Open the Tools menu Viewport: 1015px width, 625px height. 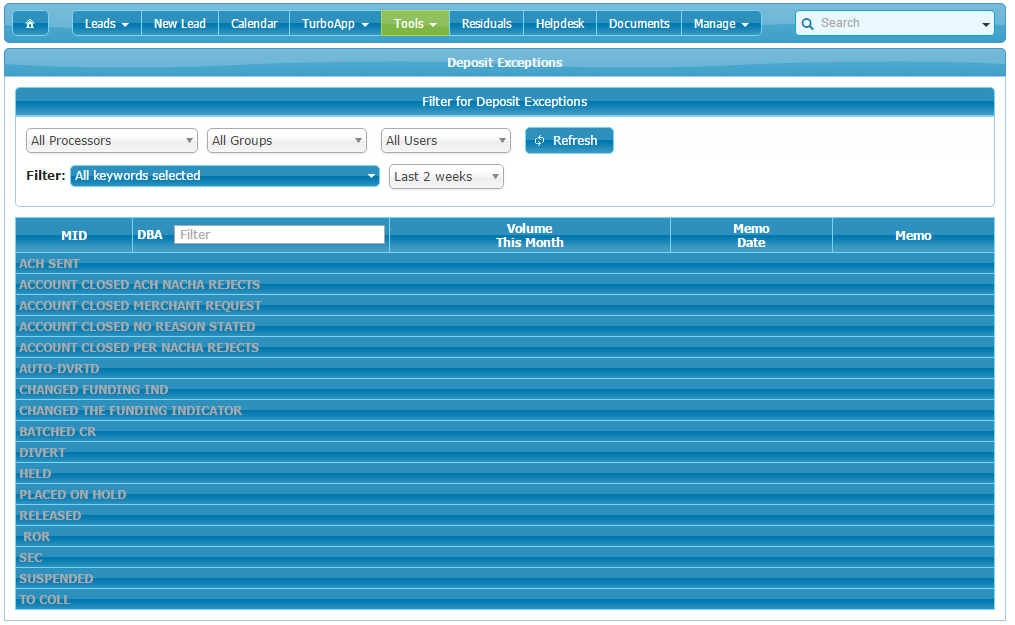(415, 24)
